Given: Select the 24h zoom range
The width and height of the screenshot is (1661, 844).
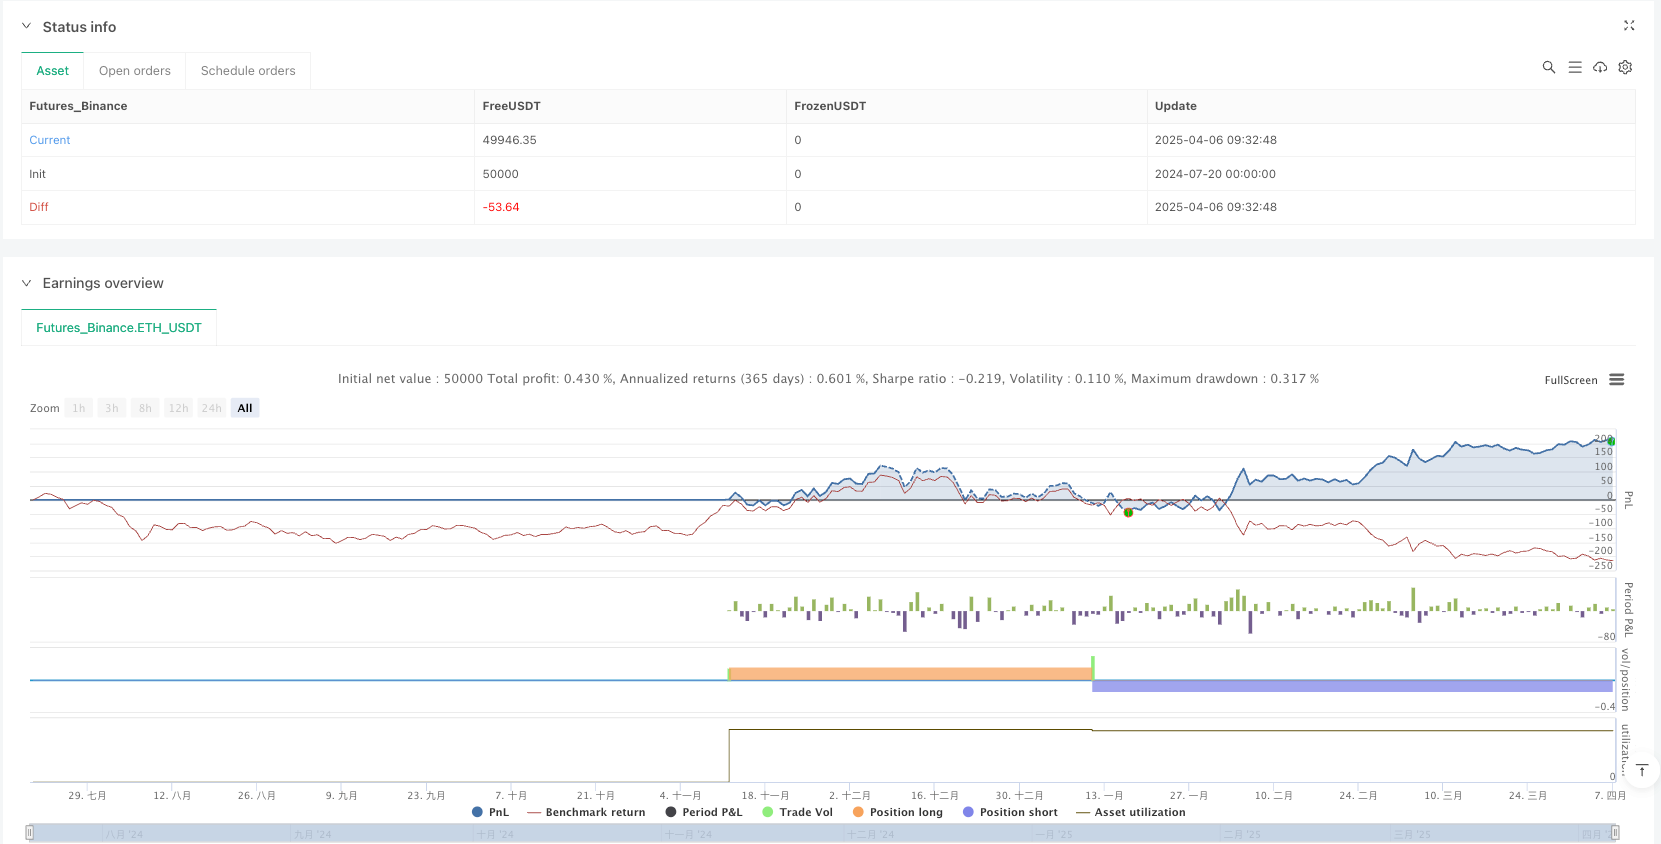Looking at the screenshot, I should point(211,408).
